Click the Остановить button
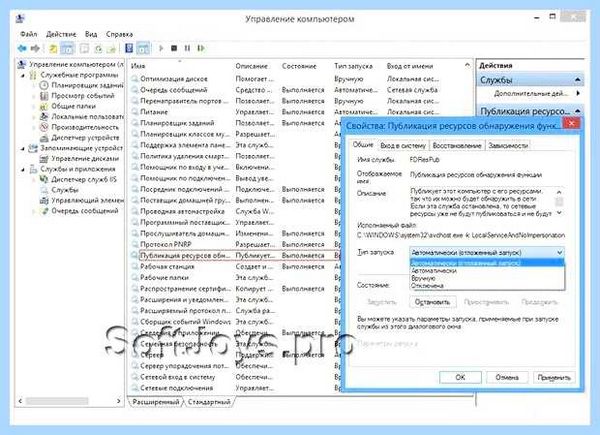 pyautogui.click(x=432, y=302)
